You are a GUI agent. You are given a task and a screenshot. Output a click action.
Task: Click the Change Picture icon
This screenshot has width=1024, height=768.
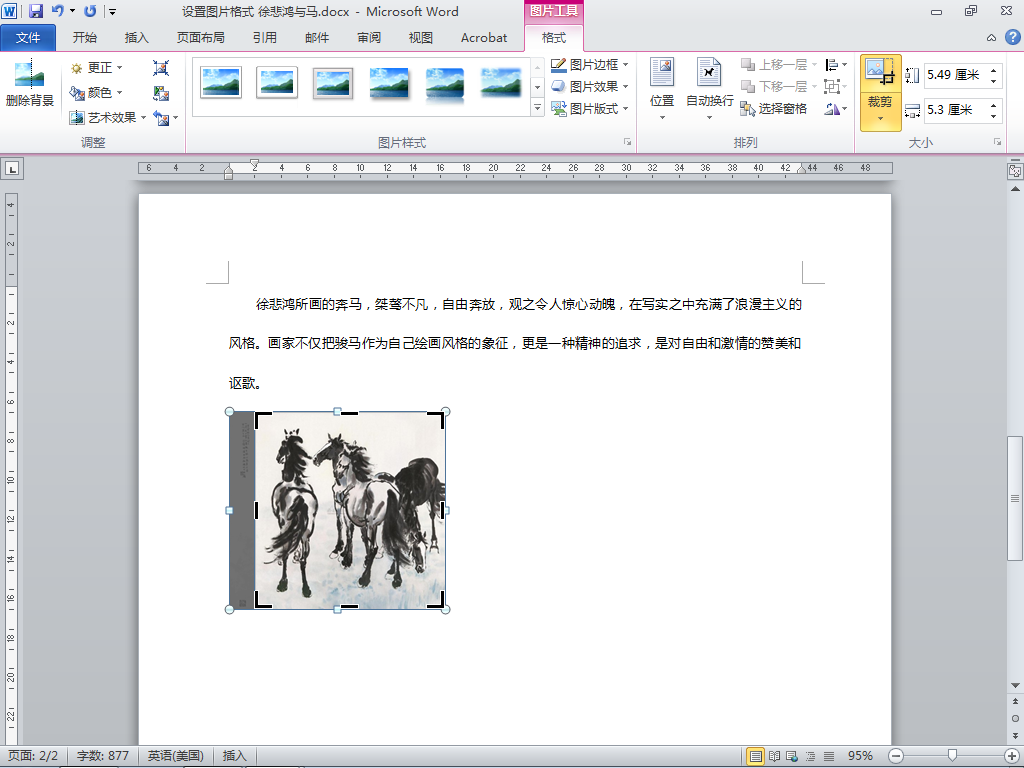161,93
